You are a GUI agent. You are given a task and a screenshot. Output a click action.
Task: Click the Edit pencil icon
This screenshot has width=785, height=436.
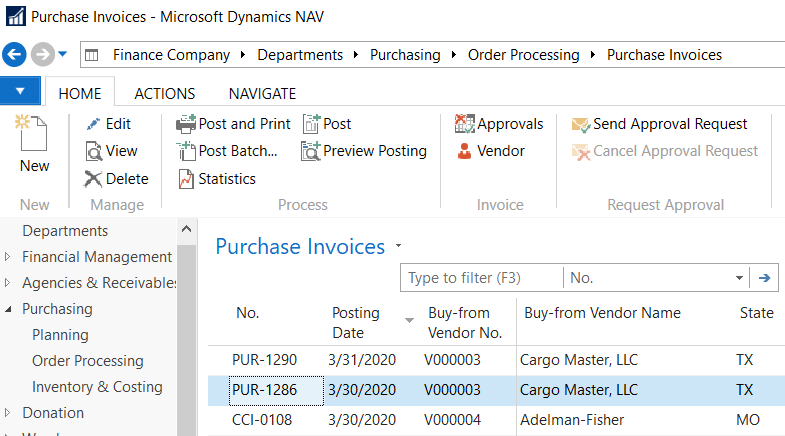pos(94,124)
